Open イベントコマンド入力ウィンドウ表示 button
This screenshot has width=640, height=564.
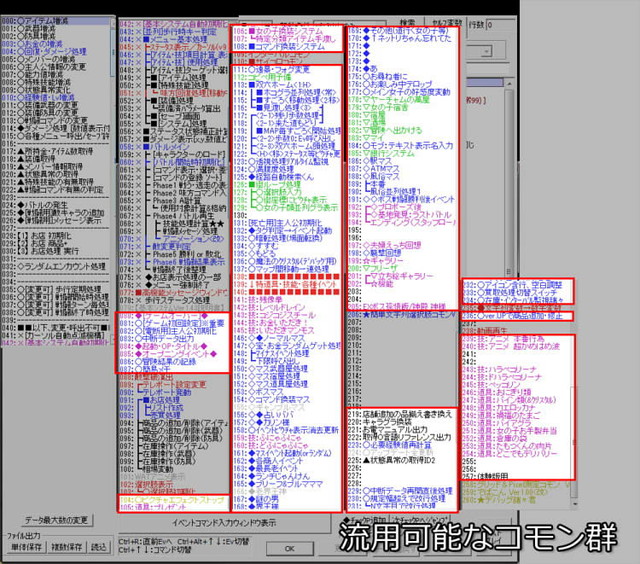(223, 523)
